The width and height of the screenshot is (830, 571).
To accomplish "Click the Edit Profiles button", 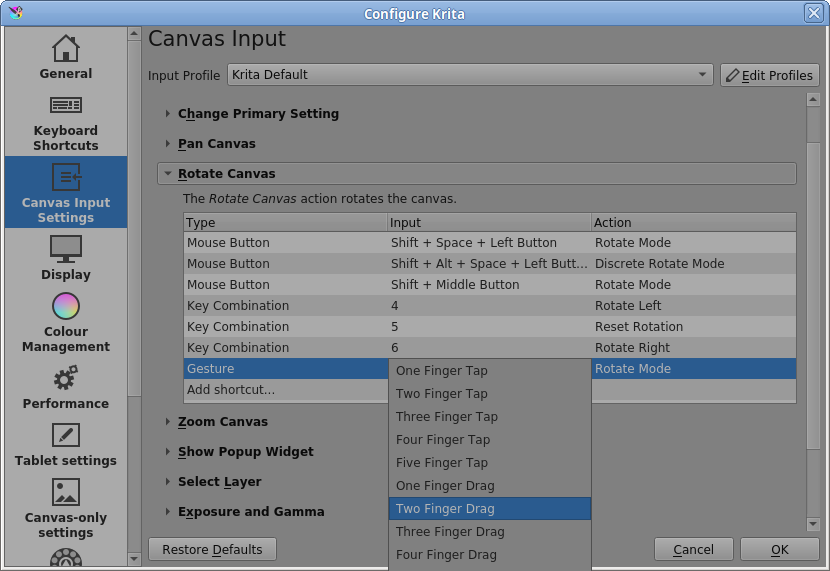I will [769, 75].
